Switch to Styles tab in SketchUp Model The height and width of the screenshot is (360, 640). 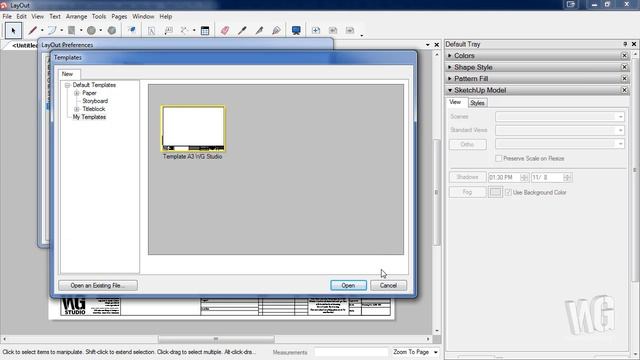pos(477,103)
